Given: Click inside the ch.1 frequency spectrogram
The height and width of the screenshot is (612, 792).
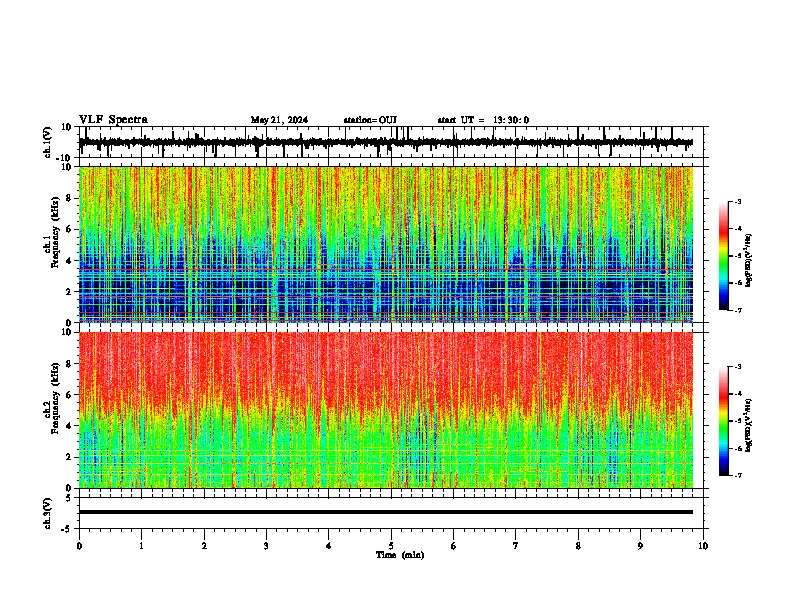Looking at the screenshot, I should [386, 244].
